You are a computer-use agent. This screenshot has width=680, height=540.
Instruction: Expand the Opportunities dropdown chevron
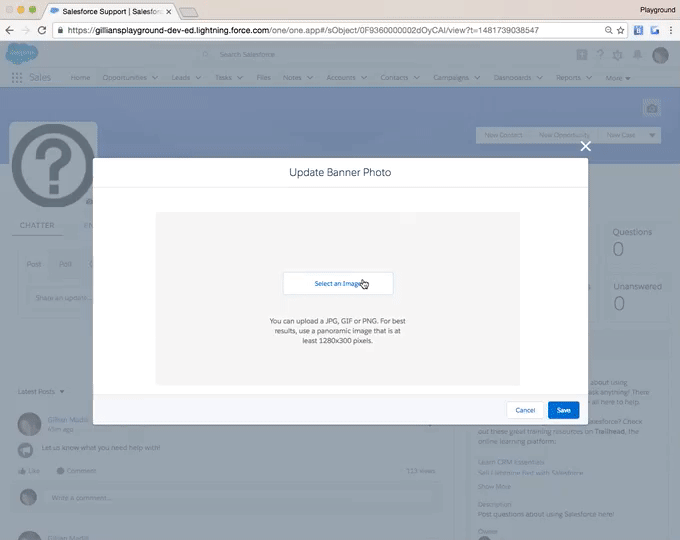pyautogui.click(x=155, y=78)
